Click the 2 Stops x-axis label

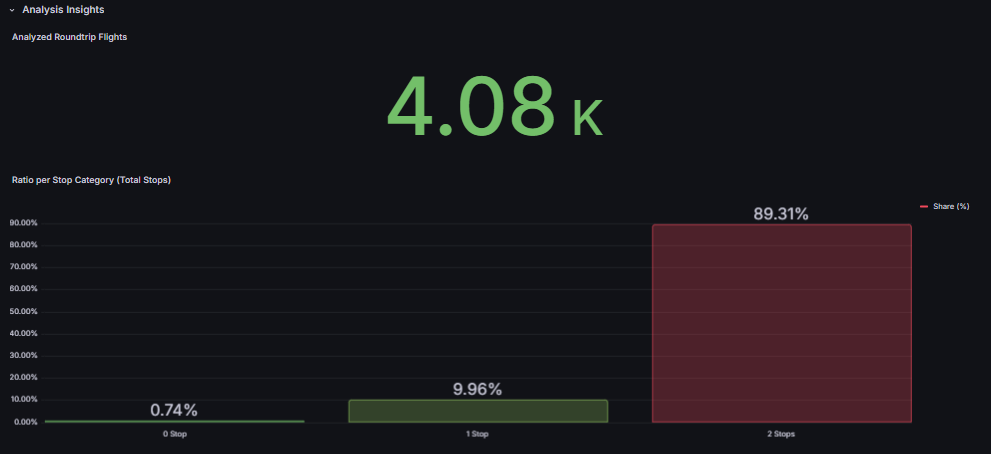tap(781, 434)
